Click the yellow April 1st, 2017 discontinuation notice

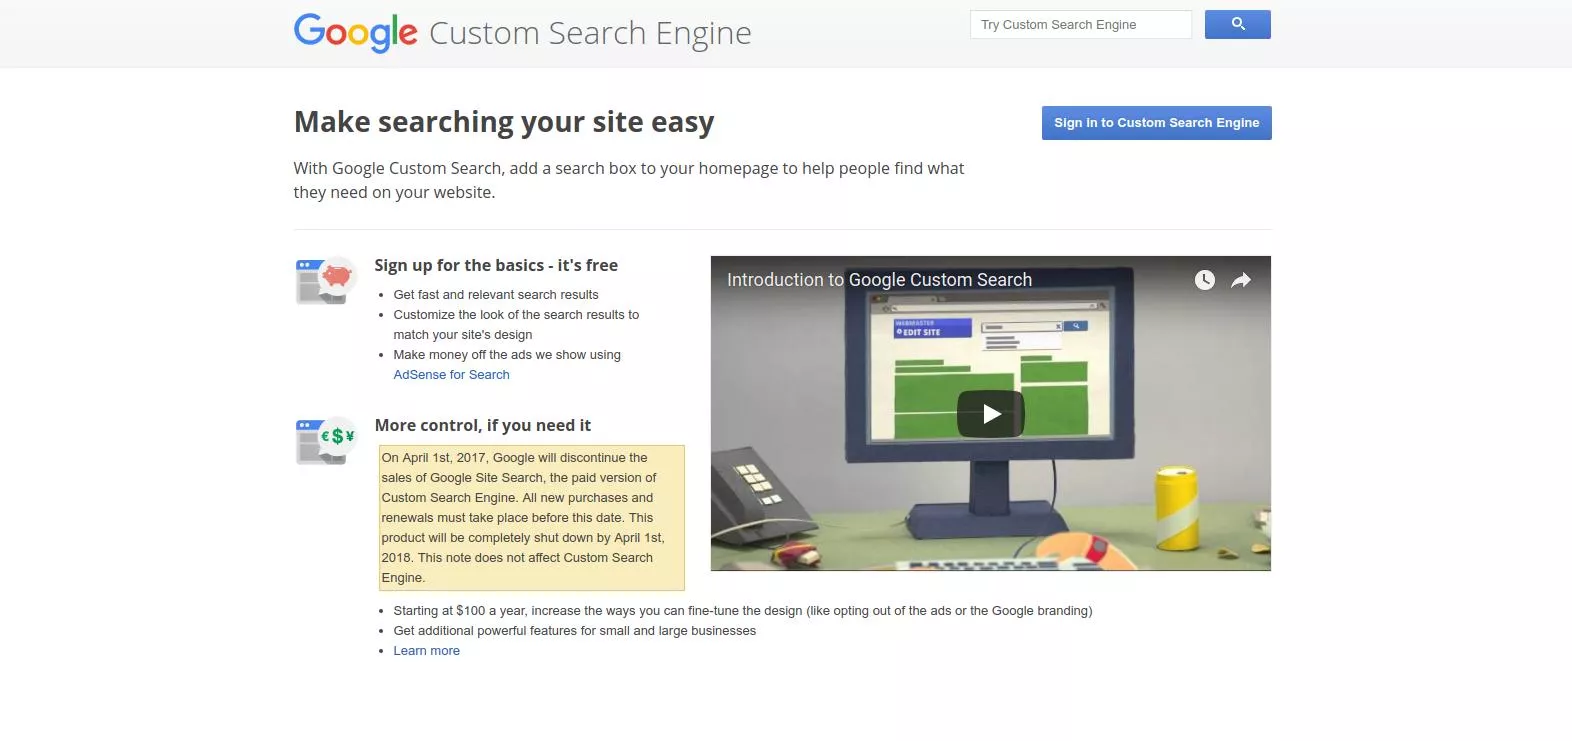[531, 518]
